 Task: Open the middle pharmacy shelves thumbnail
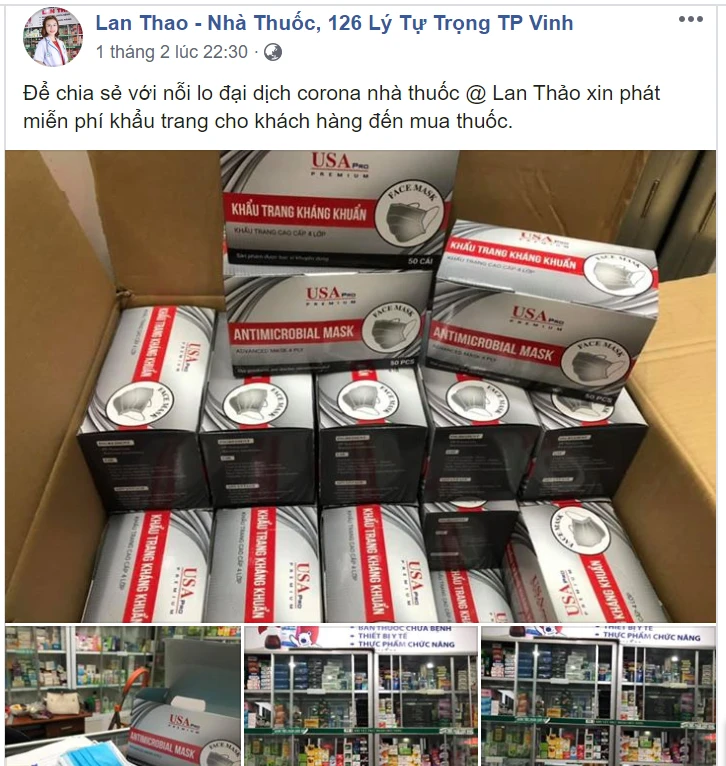coord(361,696)
